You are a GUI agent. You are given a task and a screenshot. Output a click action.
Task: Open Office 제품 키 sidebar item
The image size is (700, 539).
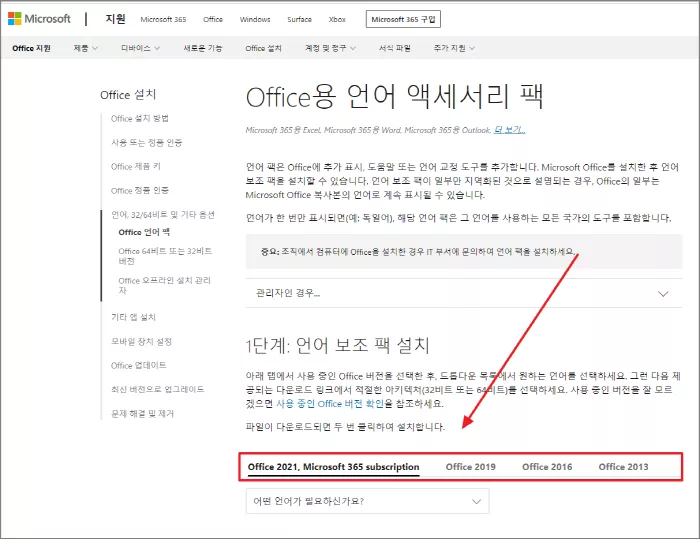[x=136, y=167]
